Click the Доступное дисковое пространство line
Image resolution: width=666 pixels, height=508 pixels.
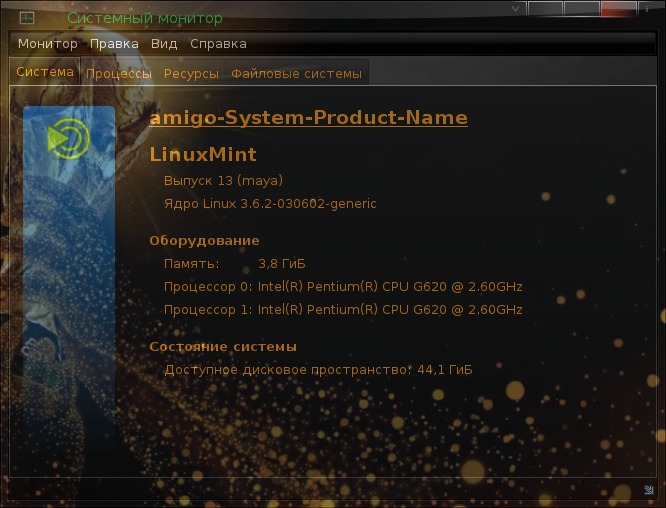click(x=318, y=370)
